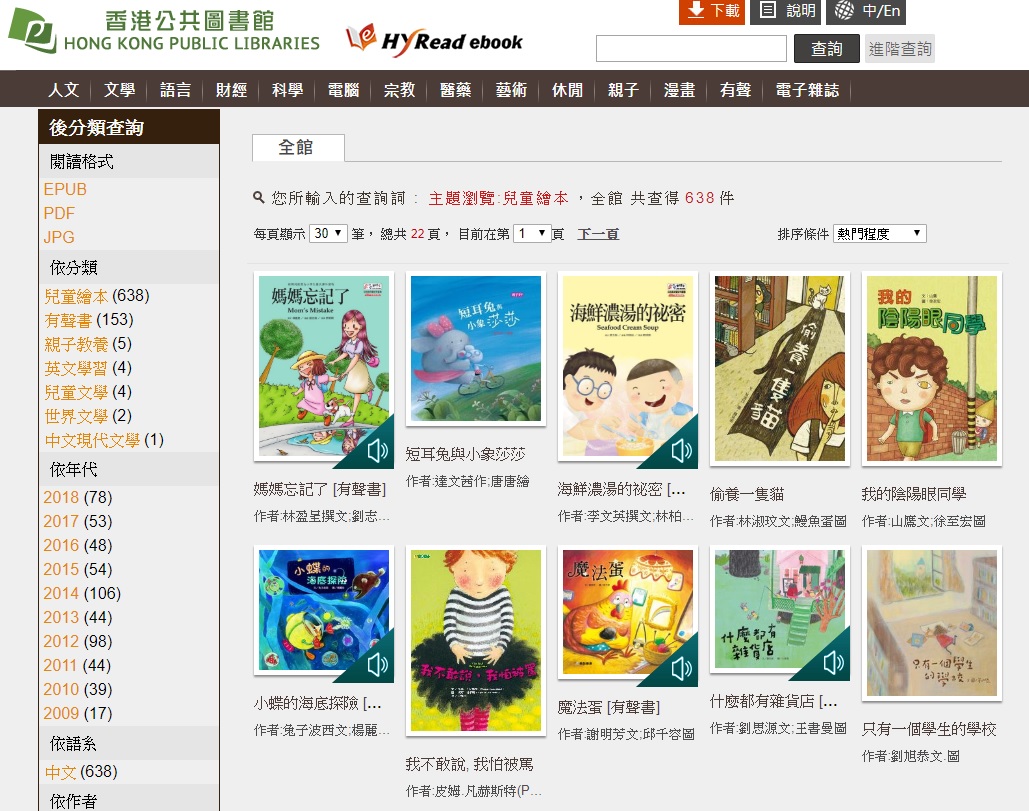Select the 全館 tab
This screenshot has height=811, width=1029.
tap(298, 148)
